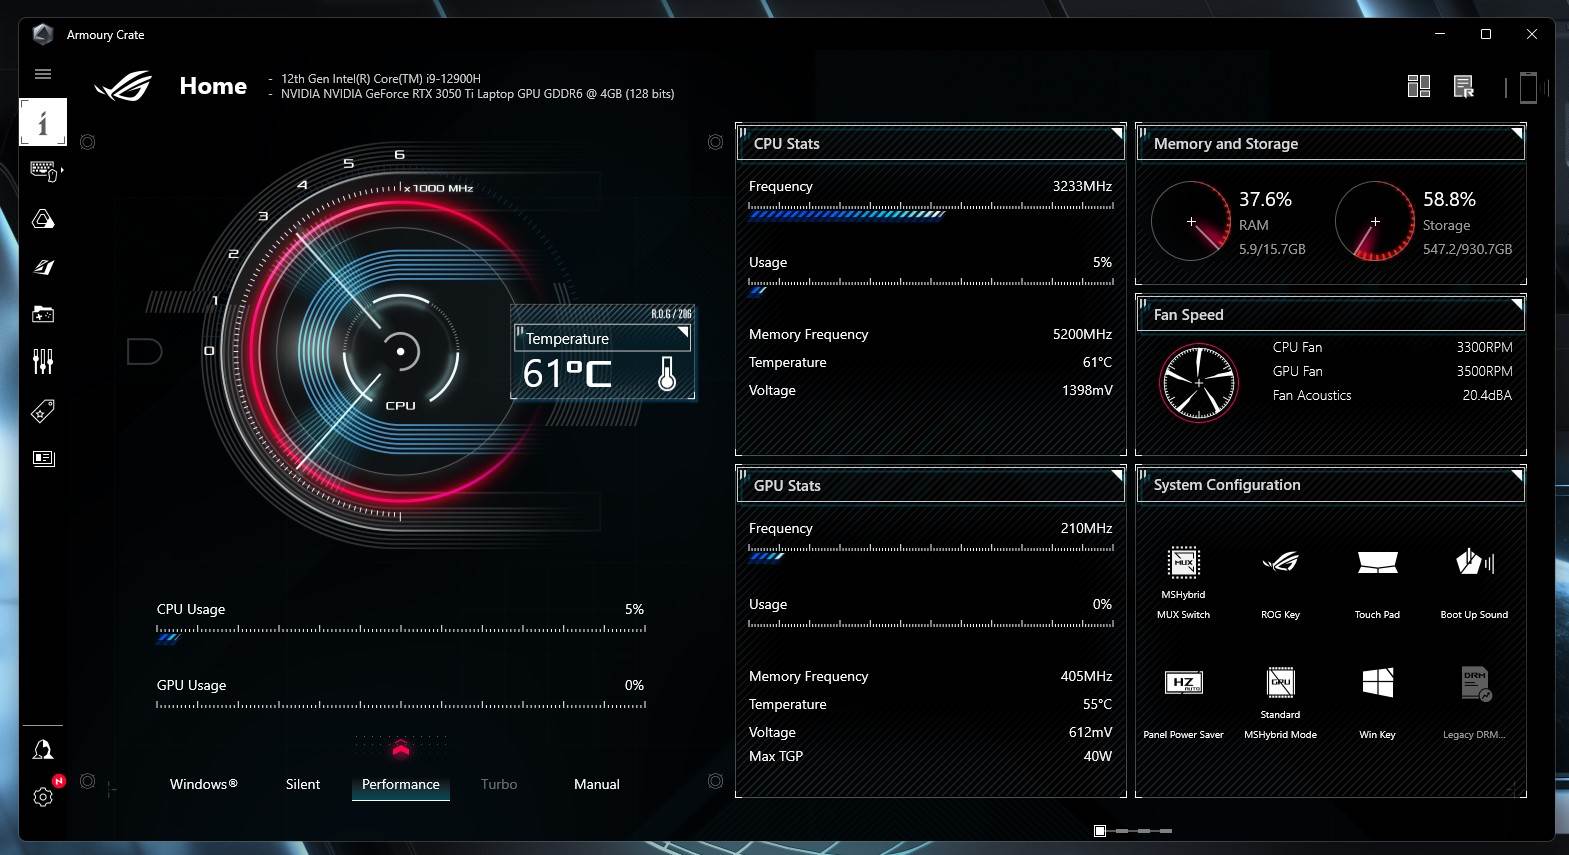Open the Device page from the sidebar keyboard icon
Screen dimensions: 1569x855
43,171
